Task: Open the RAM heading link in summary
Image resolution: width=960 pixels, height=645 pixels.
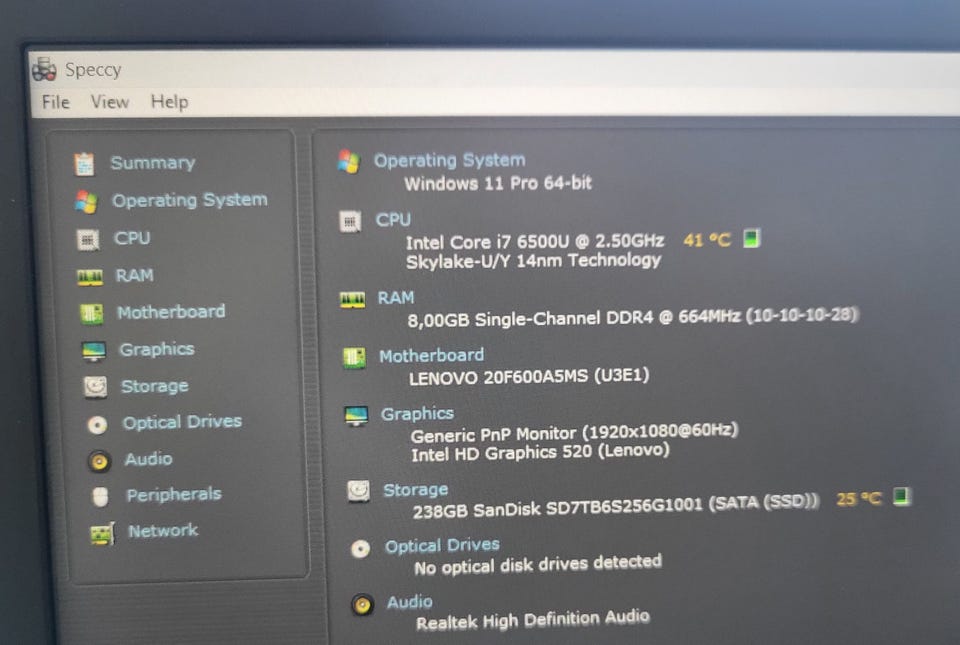Action: tap(396, 298)
